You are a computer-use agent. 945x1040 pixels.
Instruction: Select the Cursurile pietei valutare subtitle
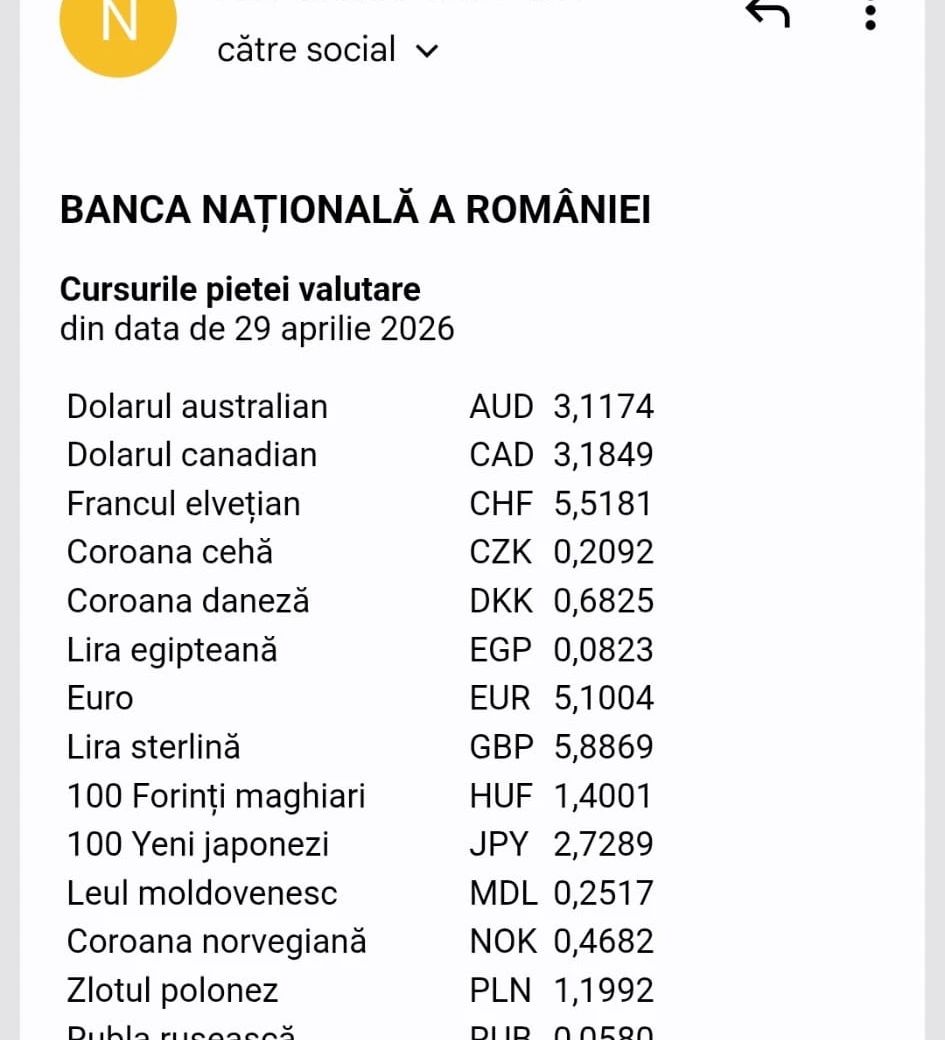tap(240, 289)
